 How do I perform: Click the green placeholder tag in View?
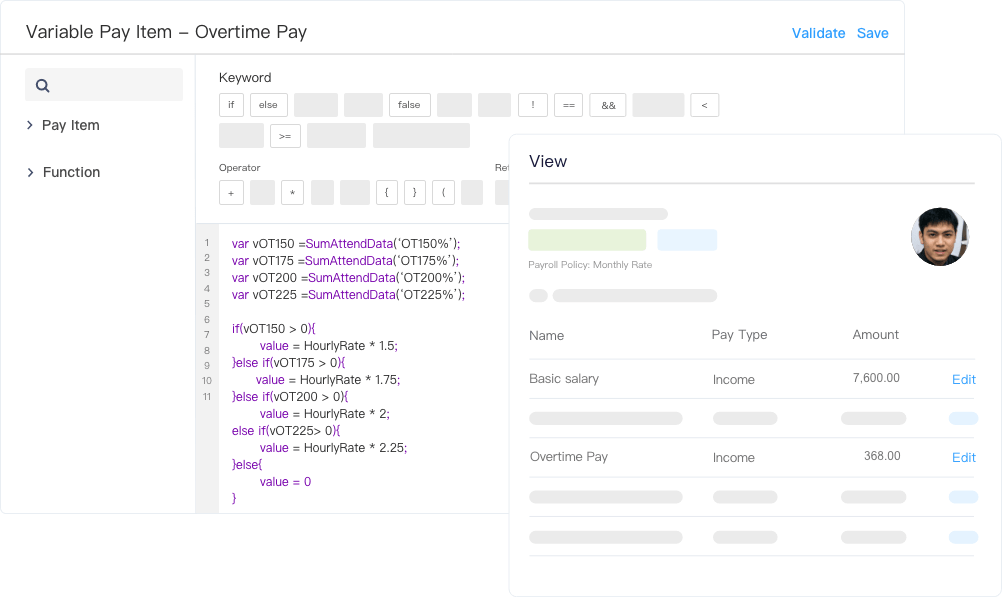click(587, 240)
